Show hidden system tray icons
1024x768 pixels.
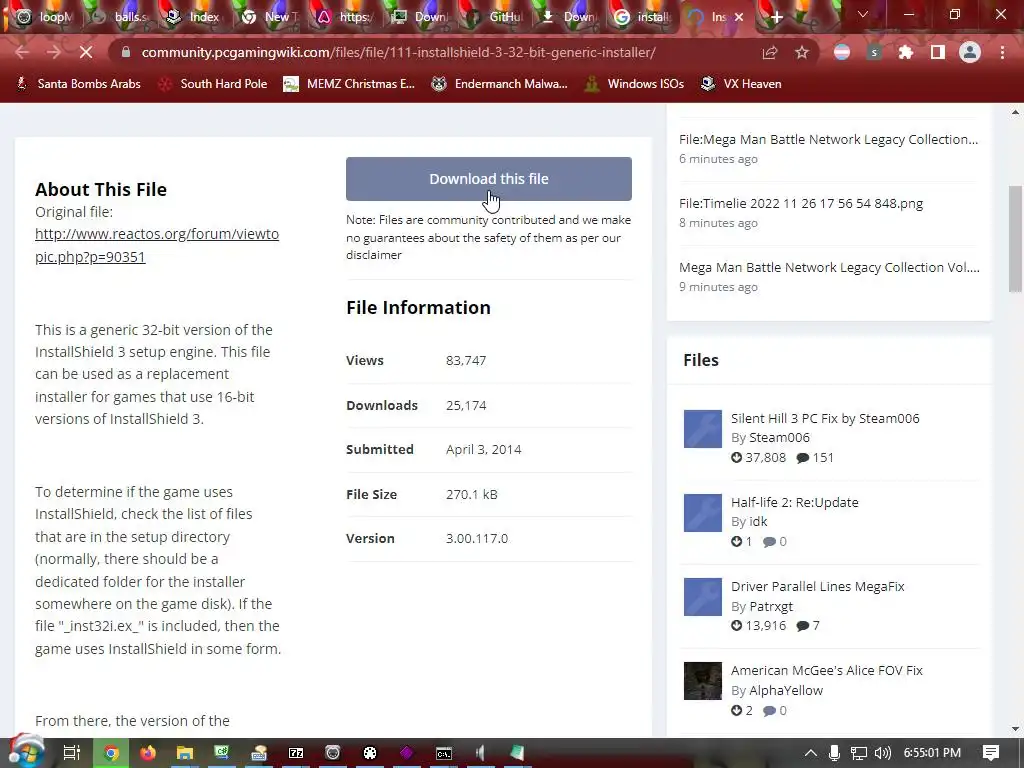(810, 753)
